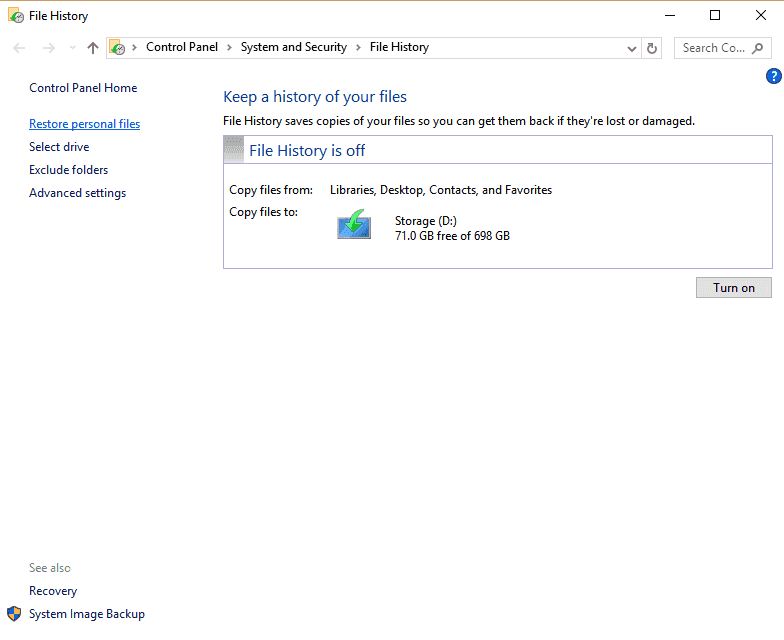Open Advanced settings
Viewport: 784px width, 640px height.
click(x=78, y=193)
